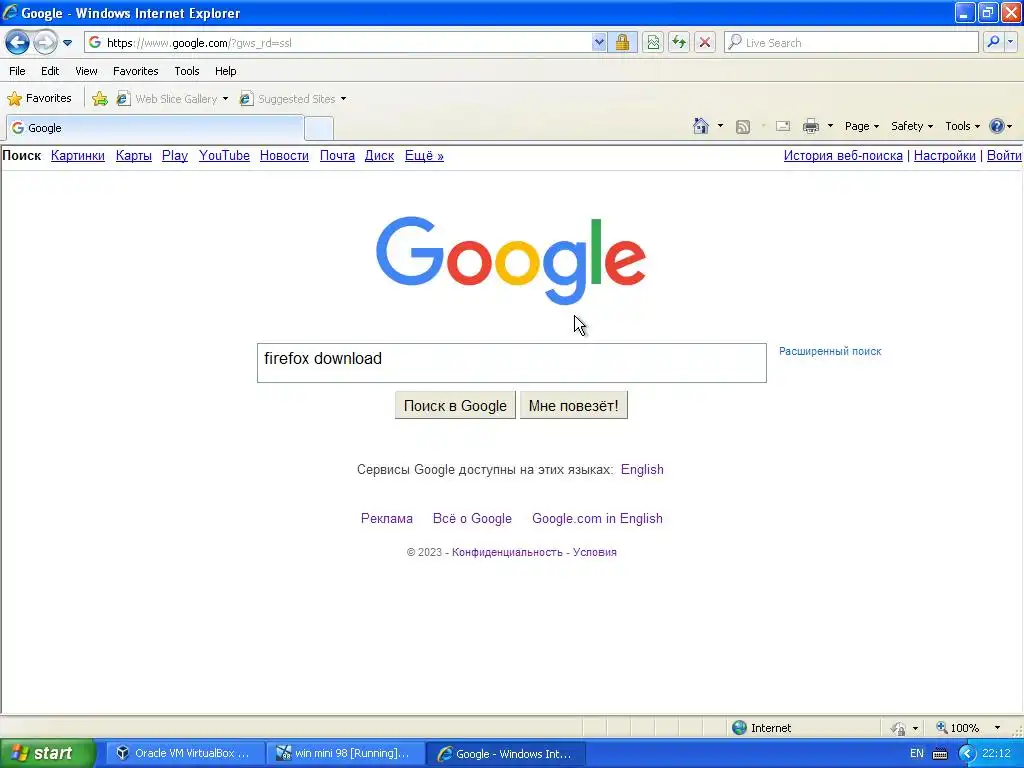Viewport: 1024px width, 768px height.
Task: Open the View menu
Action: 86,71
